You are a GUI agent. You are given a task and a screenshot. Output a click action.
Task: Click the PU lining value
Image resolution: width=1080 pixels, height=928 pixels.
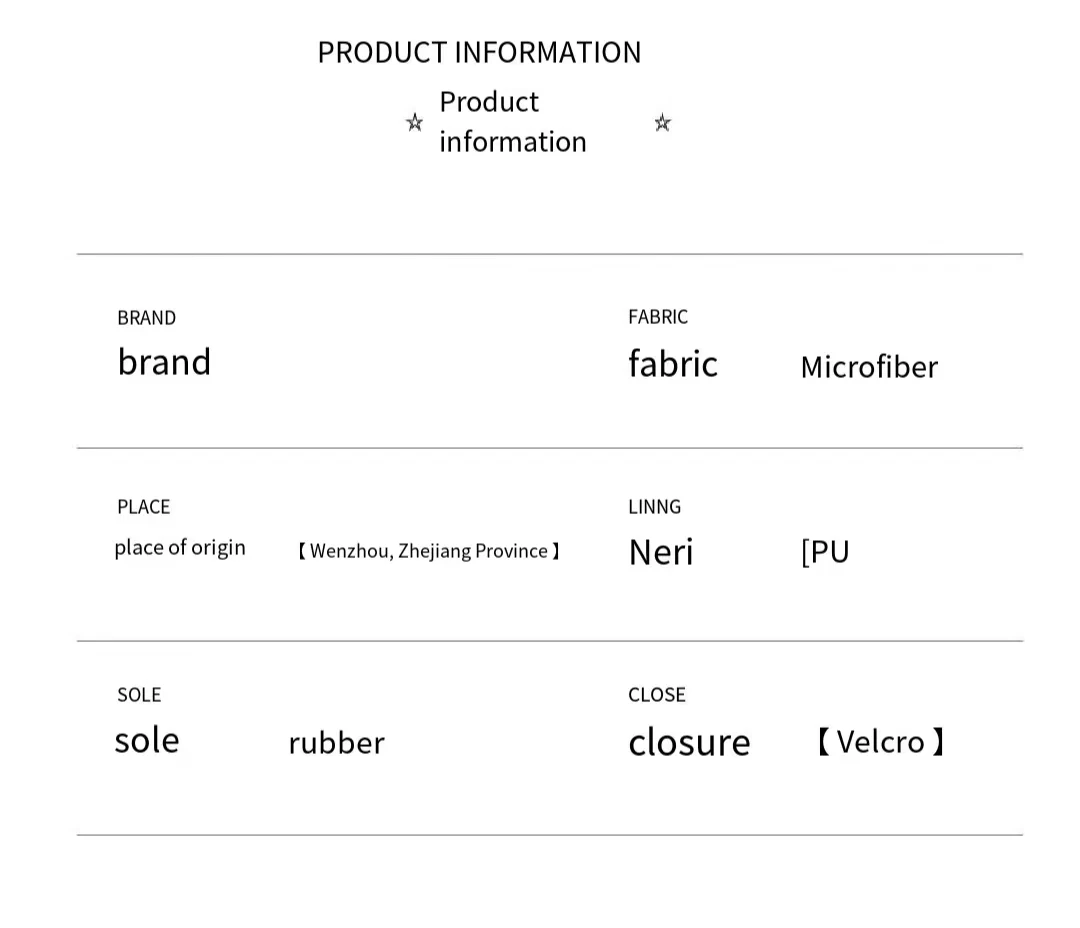pos(825,552)
